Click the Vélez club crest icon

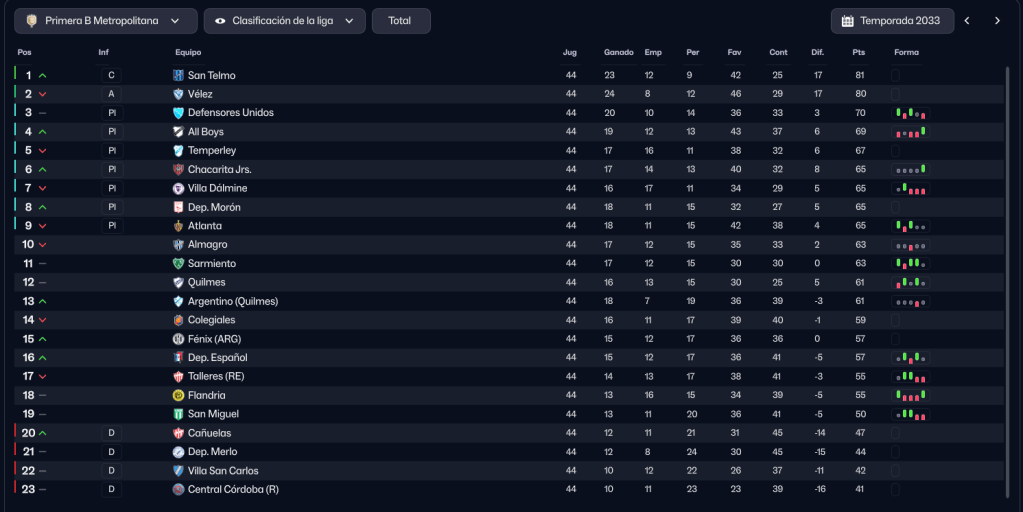178,94
